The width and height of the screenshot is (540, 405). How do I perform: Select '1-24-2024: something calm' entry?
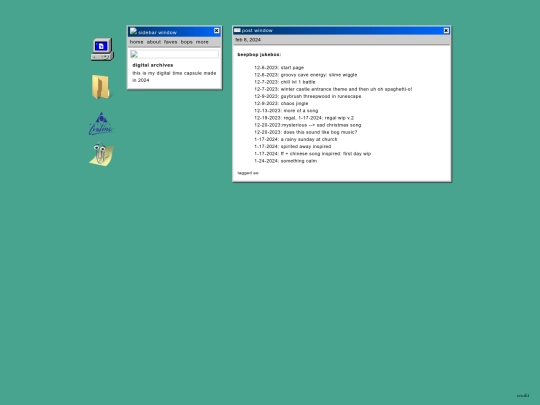[285, 161]
